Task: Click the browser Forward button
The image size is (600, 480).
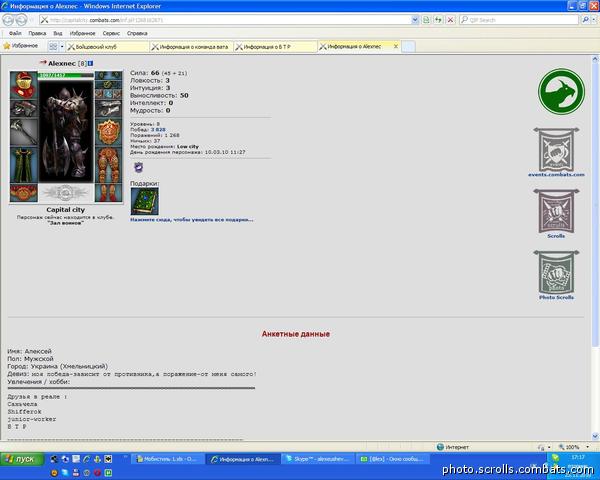Action: click(x=21, y=20)
